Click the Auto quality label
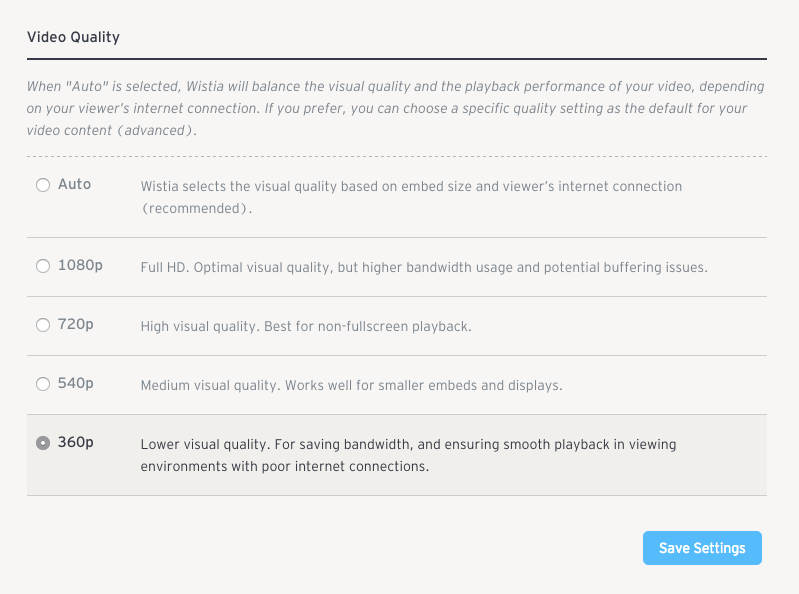799x594 pixels. pyautogui.click(x=74, y=184)
